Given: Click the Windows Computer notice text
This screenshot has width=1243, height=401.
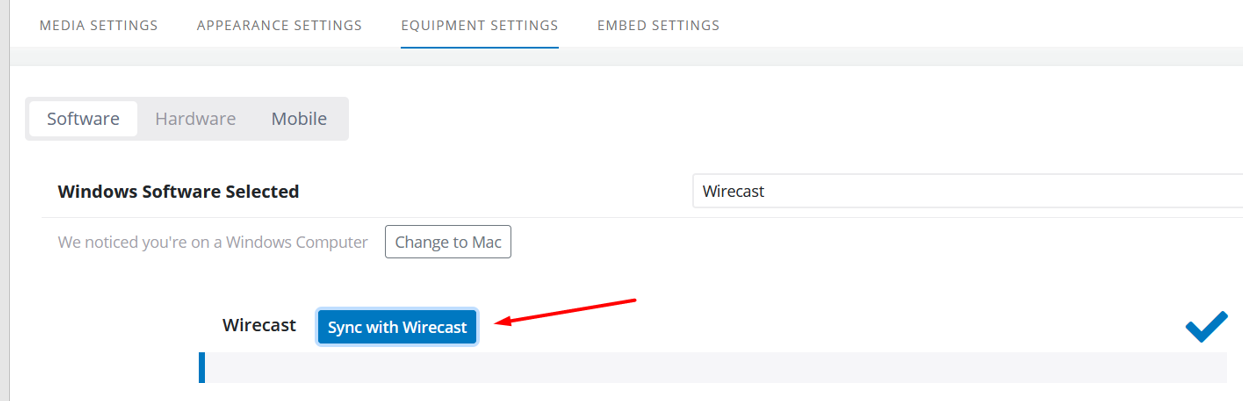Looking at the screenshot, I should point(213,242).
